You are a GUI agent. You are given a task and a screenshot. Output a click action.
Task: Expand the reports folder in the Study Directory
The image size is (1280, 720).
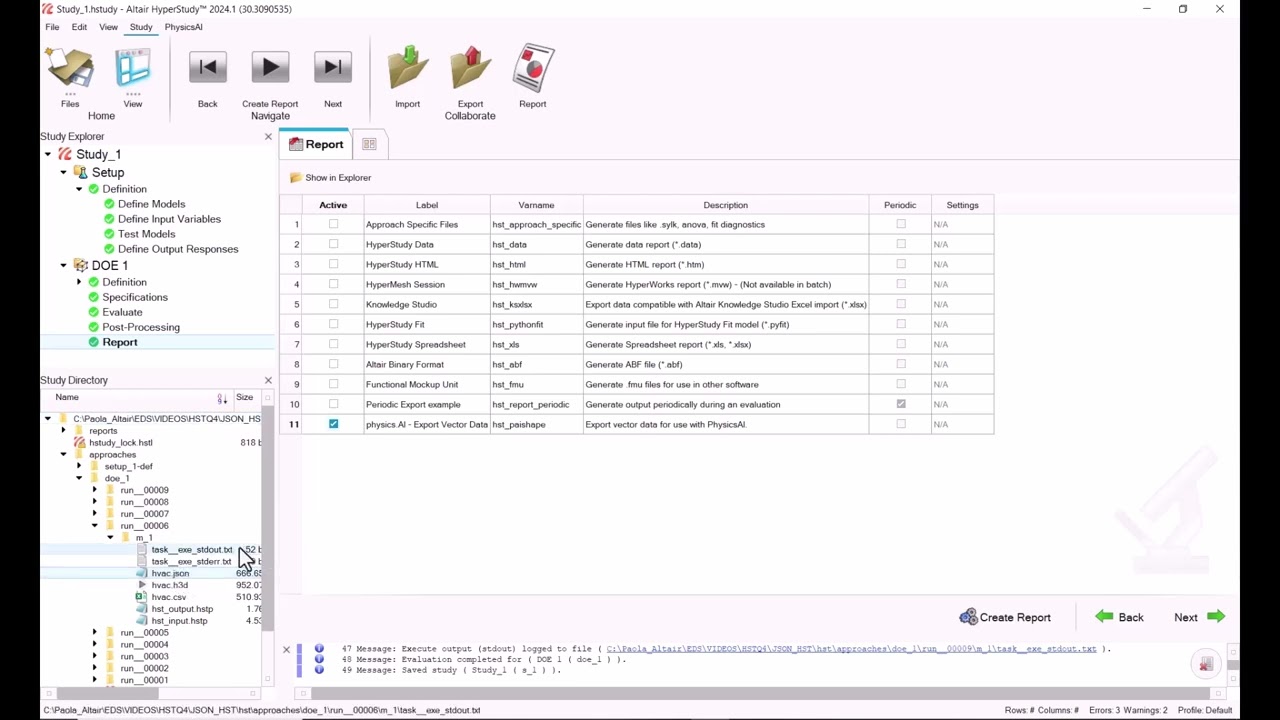point(63,431)
